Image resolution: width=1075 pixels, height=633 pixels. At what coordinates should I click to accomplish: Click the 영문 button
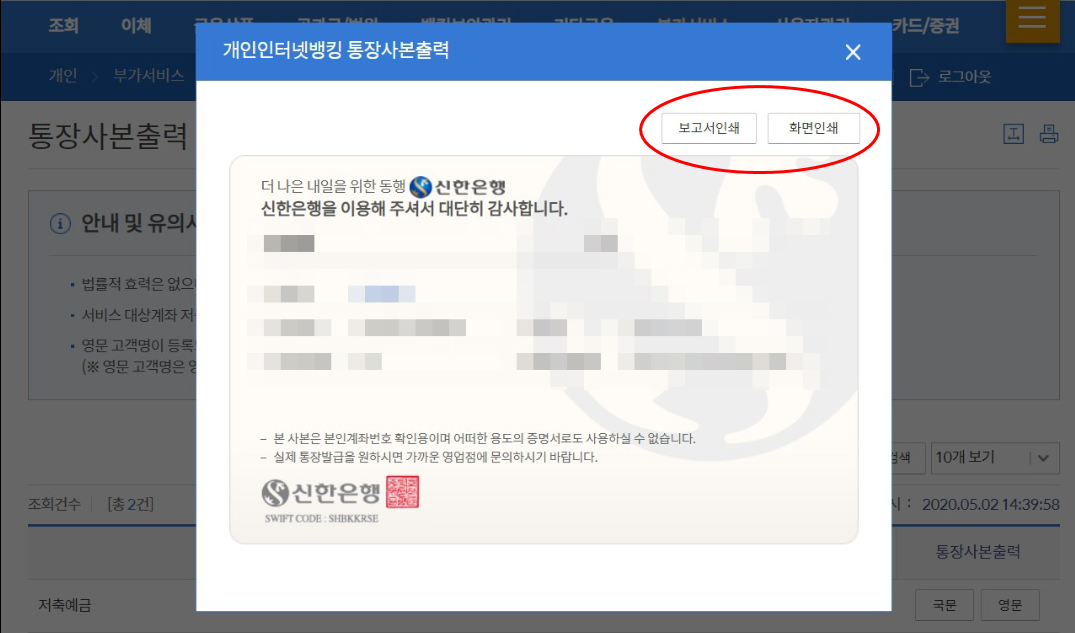click(x=1010, y=605)
